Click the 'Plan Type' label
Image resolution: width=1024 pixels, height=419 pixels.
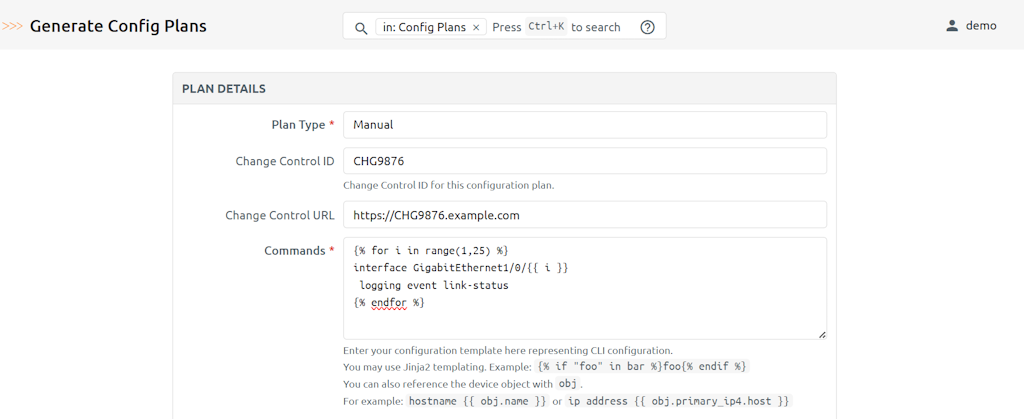click(298, 125)
